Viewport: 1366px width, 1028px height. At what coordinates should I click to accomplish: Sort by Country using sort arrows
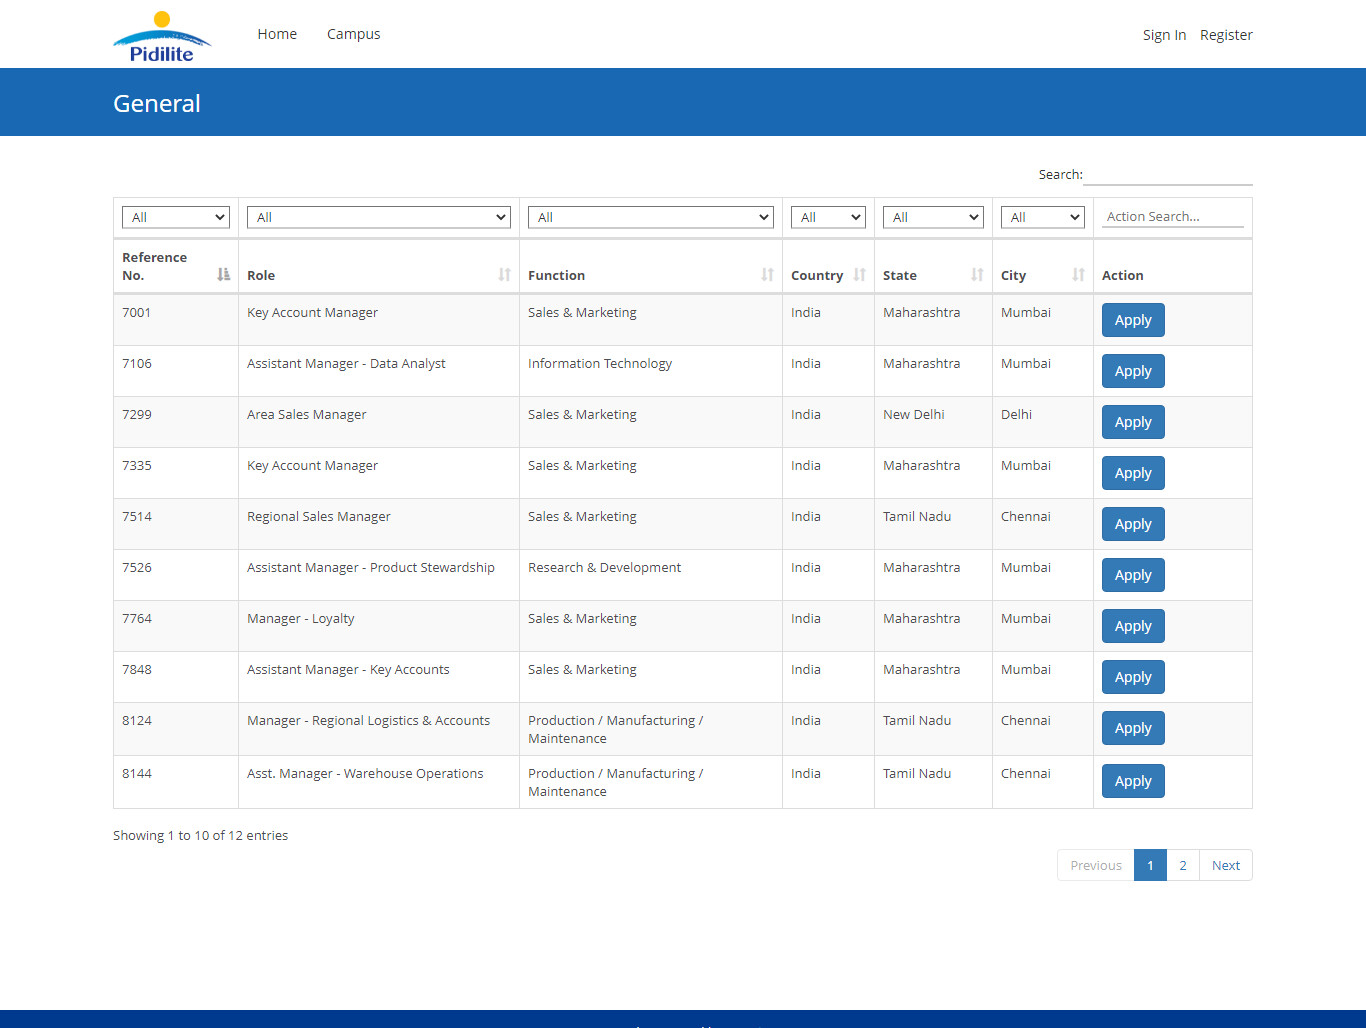pos(859,274)
